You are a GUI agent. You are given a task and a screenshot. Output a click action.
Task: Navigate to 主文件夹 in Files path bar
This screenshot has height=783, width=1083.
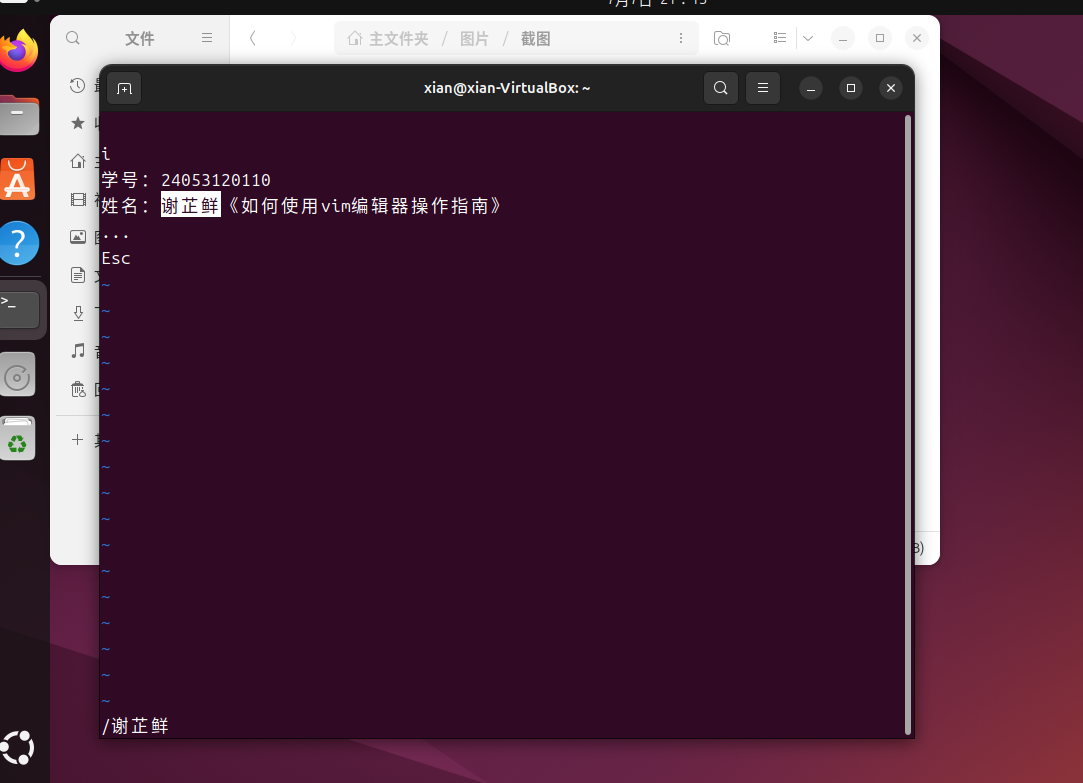(x=388, y=39)
